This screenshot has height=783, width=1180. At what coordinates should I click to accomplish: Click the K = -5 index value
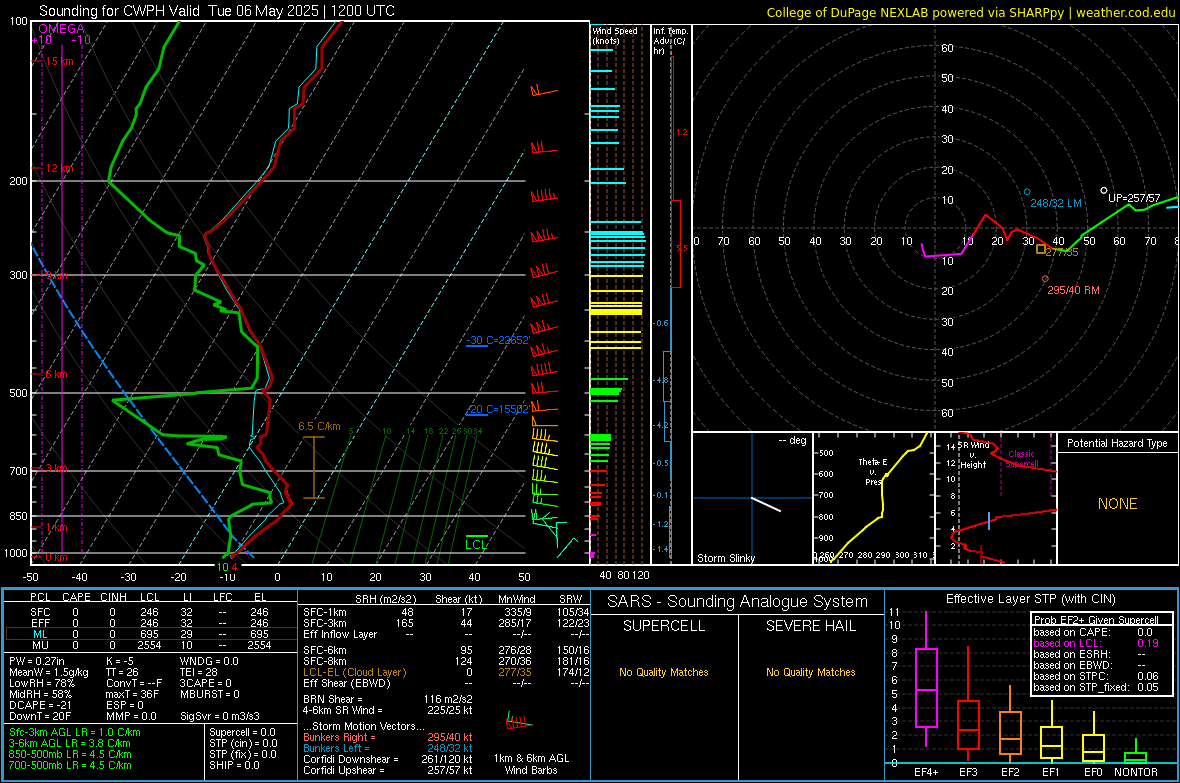(x=120, y=661)
